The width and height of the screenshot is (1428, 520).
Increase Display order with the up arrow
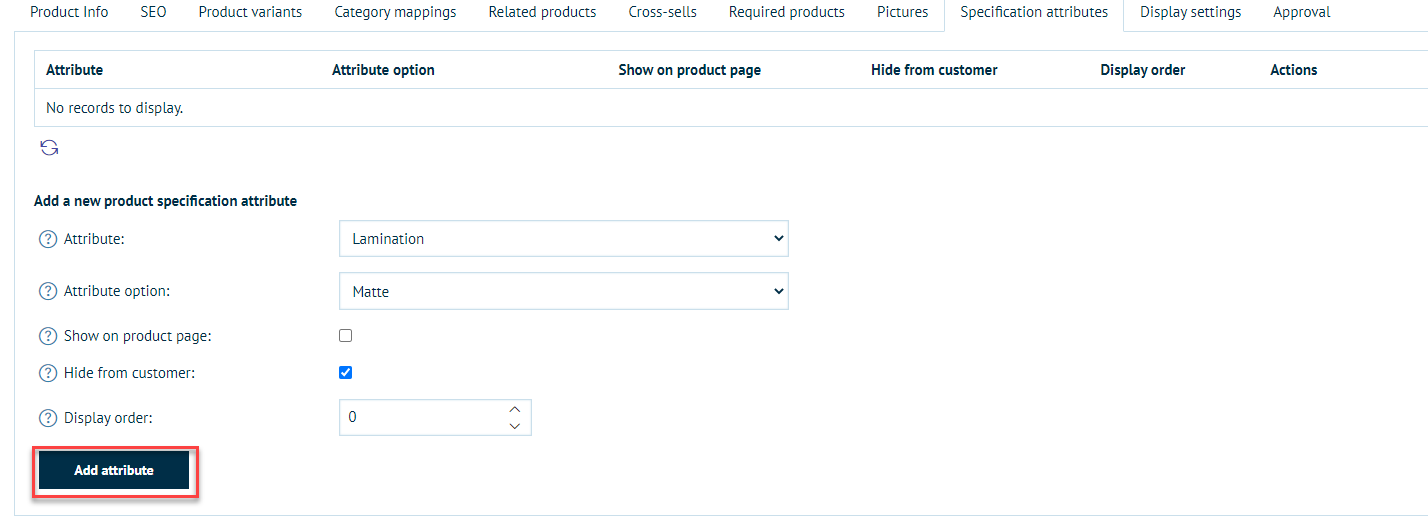pos(515,409)
